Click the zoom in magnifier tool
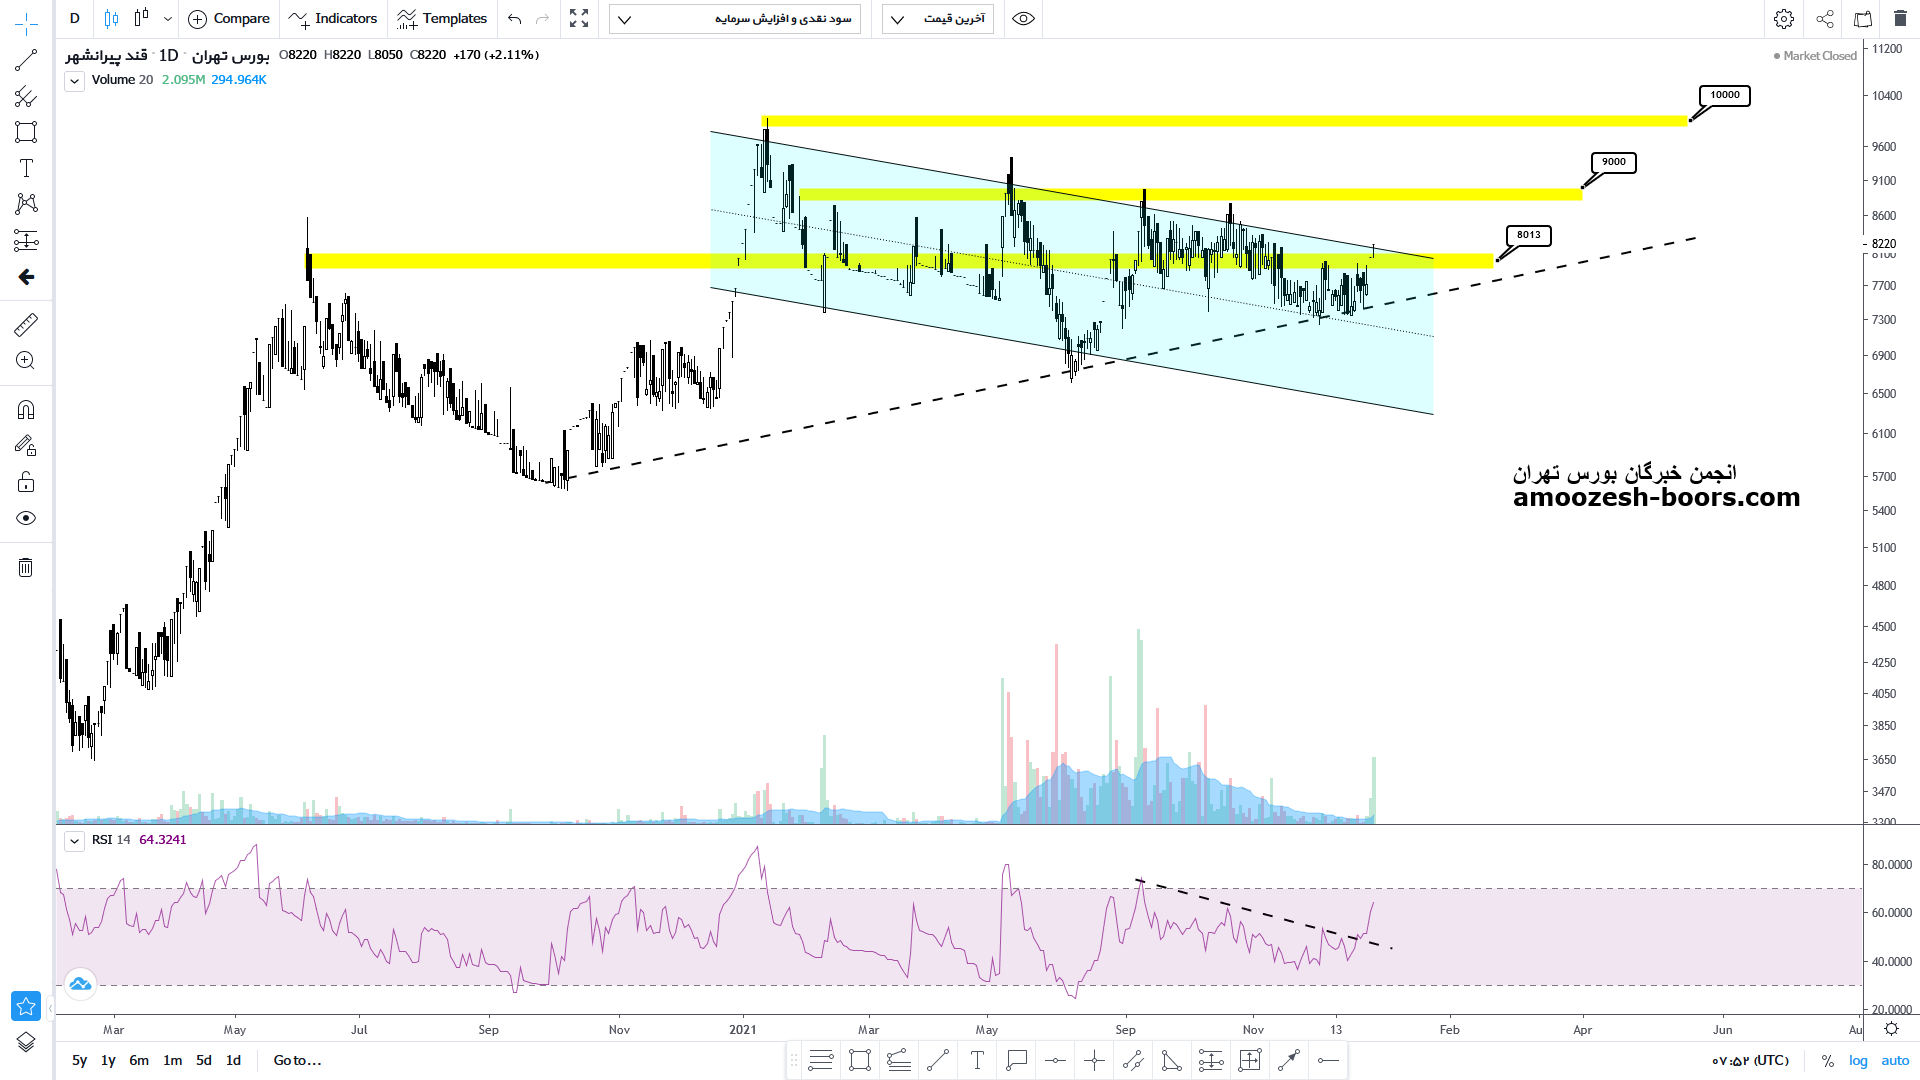 click(x=26, y=361)
